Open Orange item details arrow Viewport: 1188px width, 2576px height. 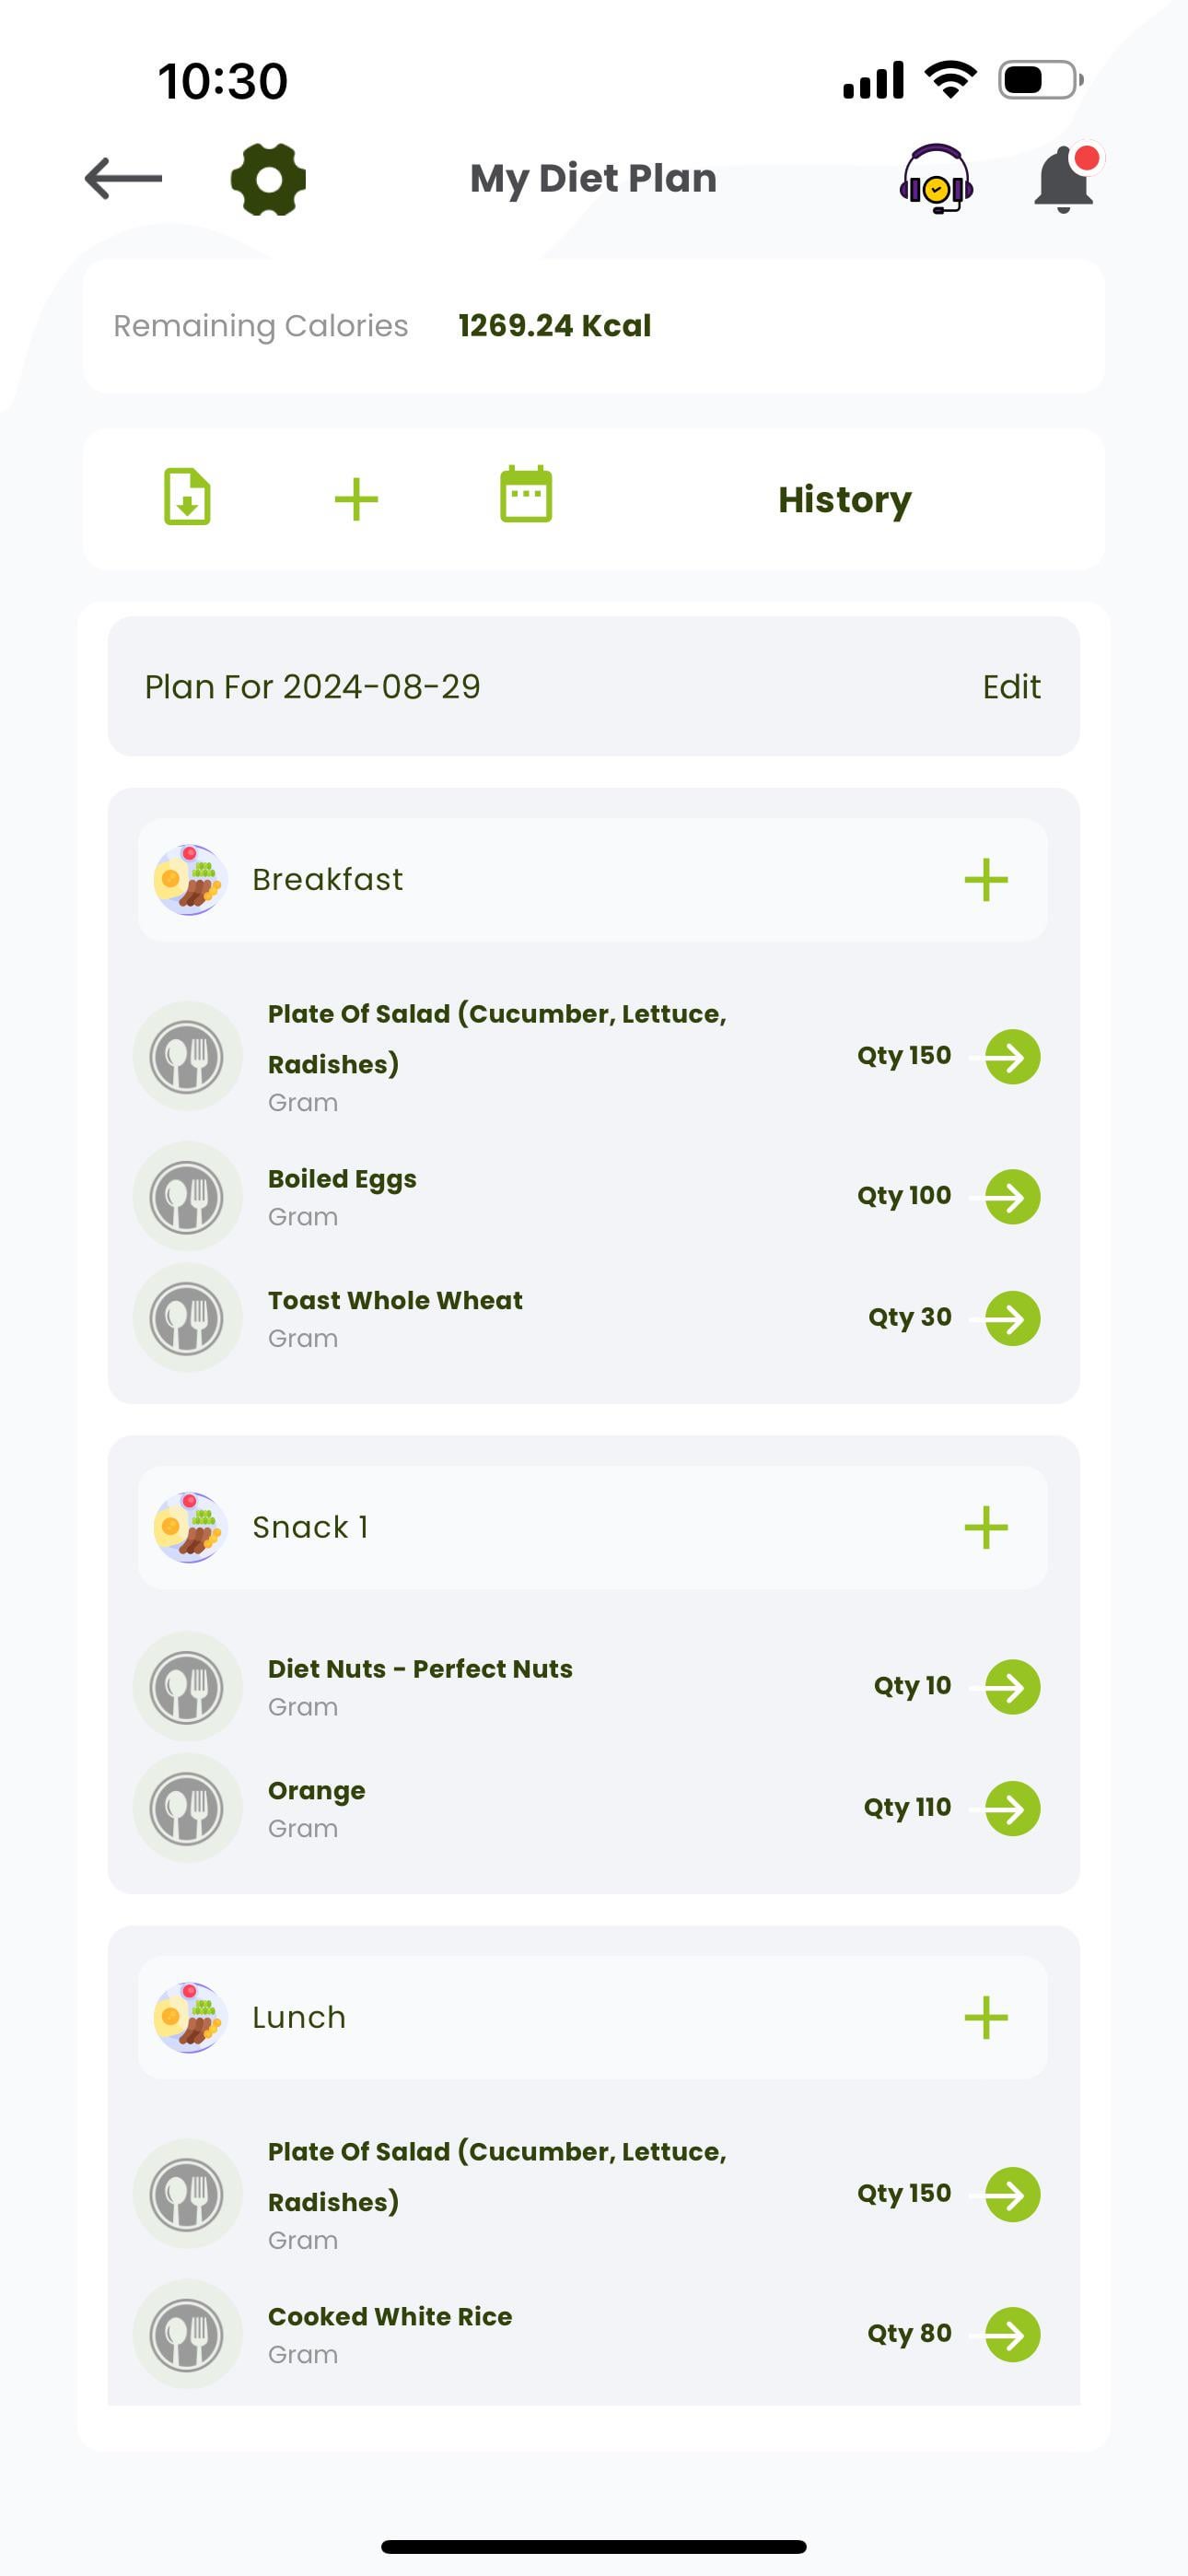coord(1012,1808)
